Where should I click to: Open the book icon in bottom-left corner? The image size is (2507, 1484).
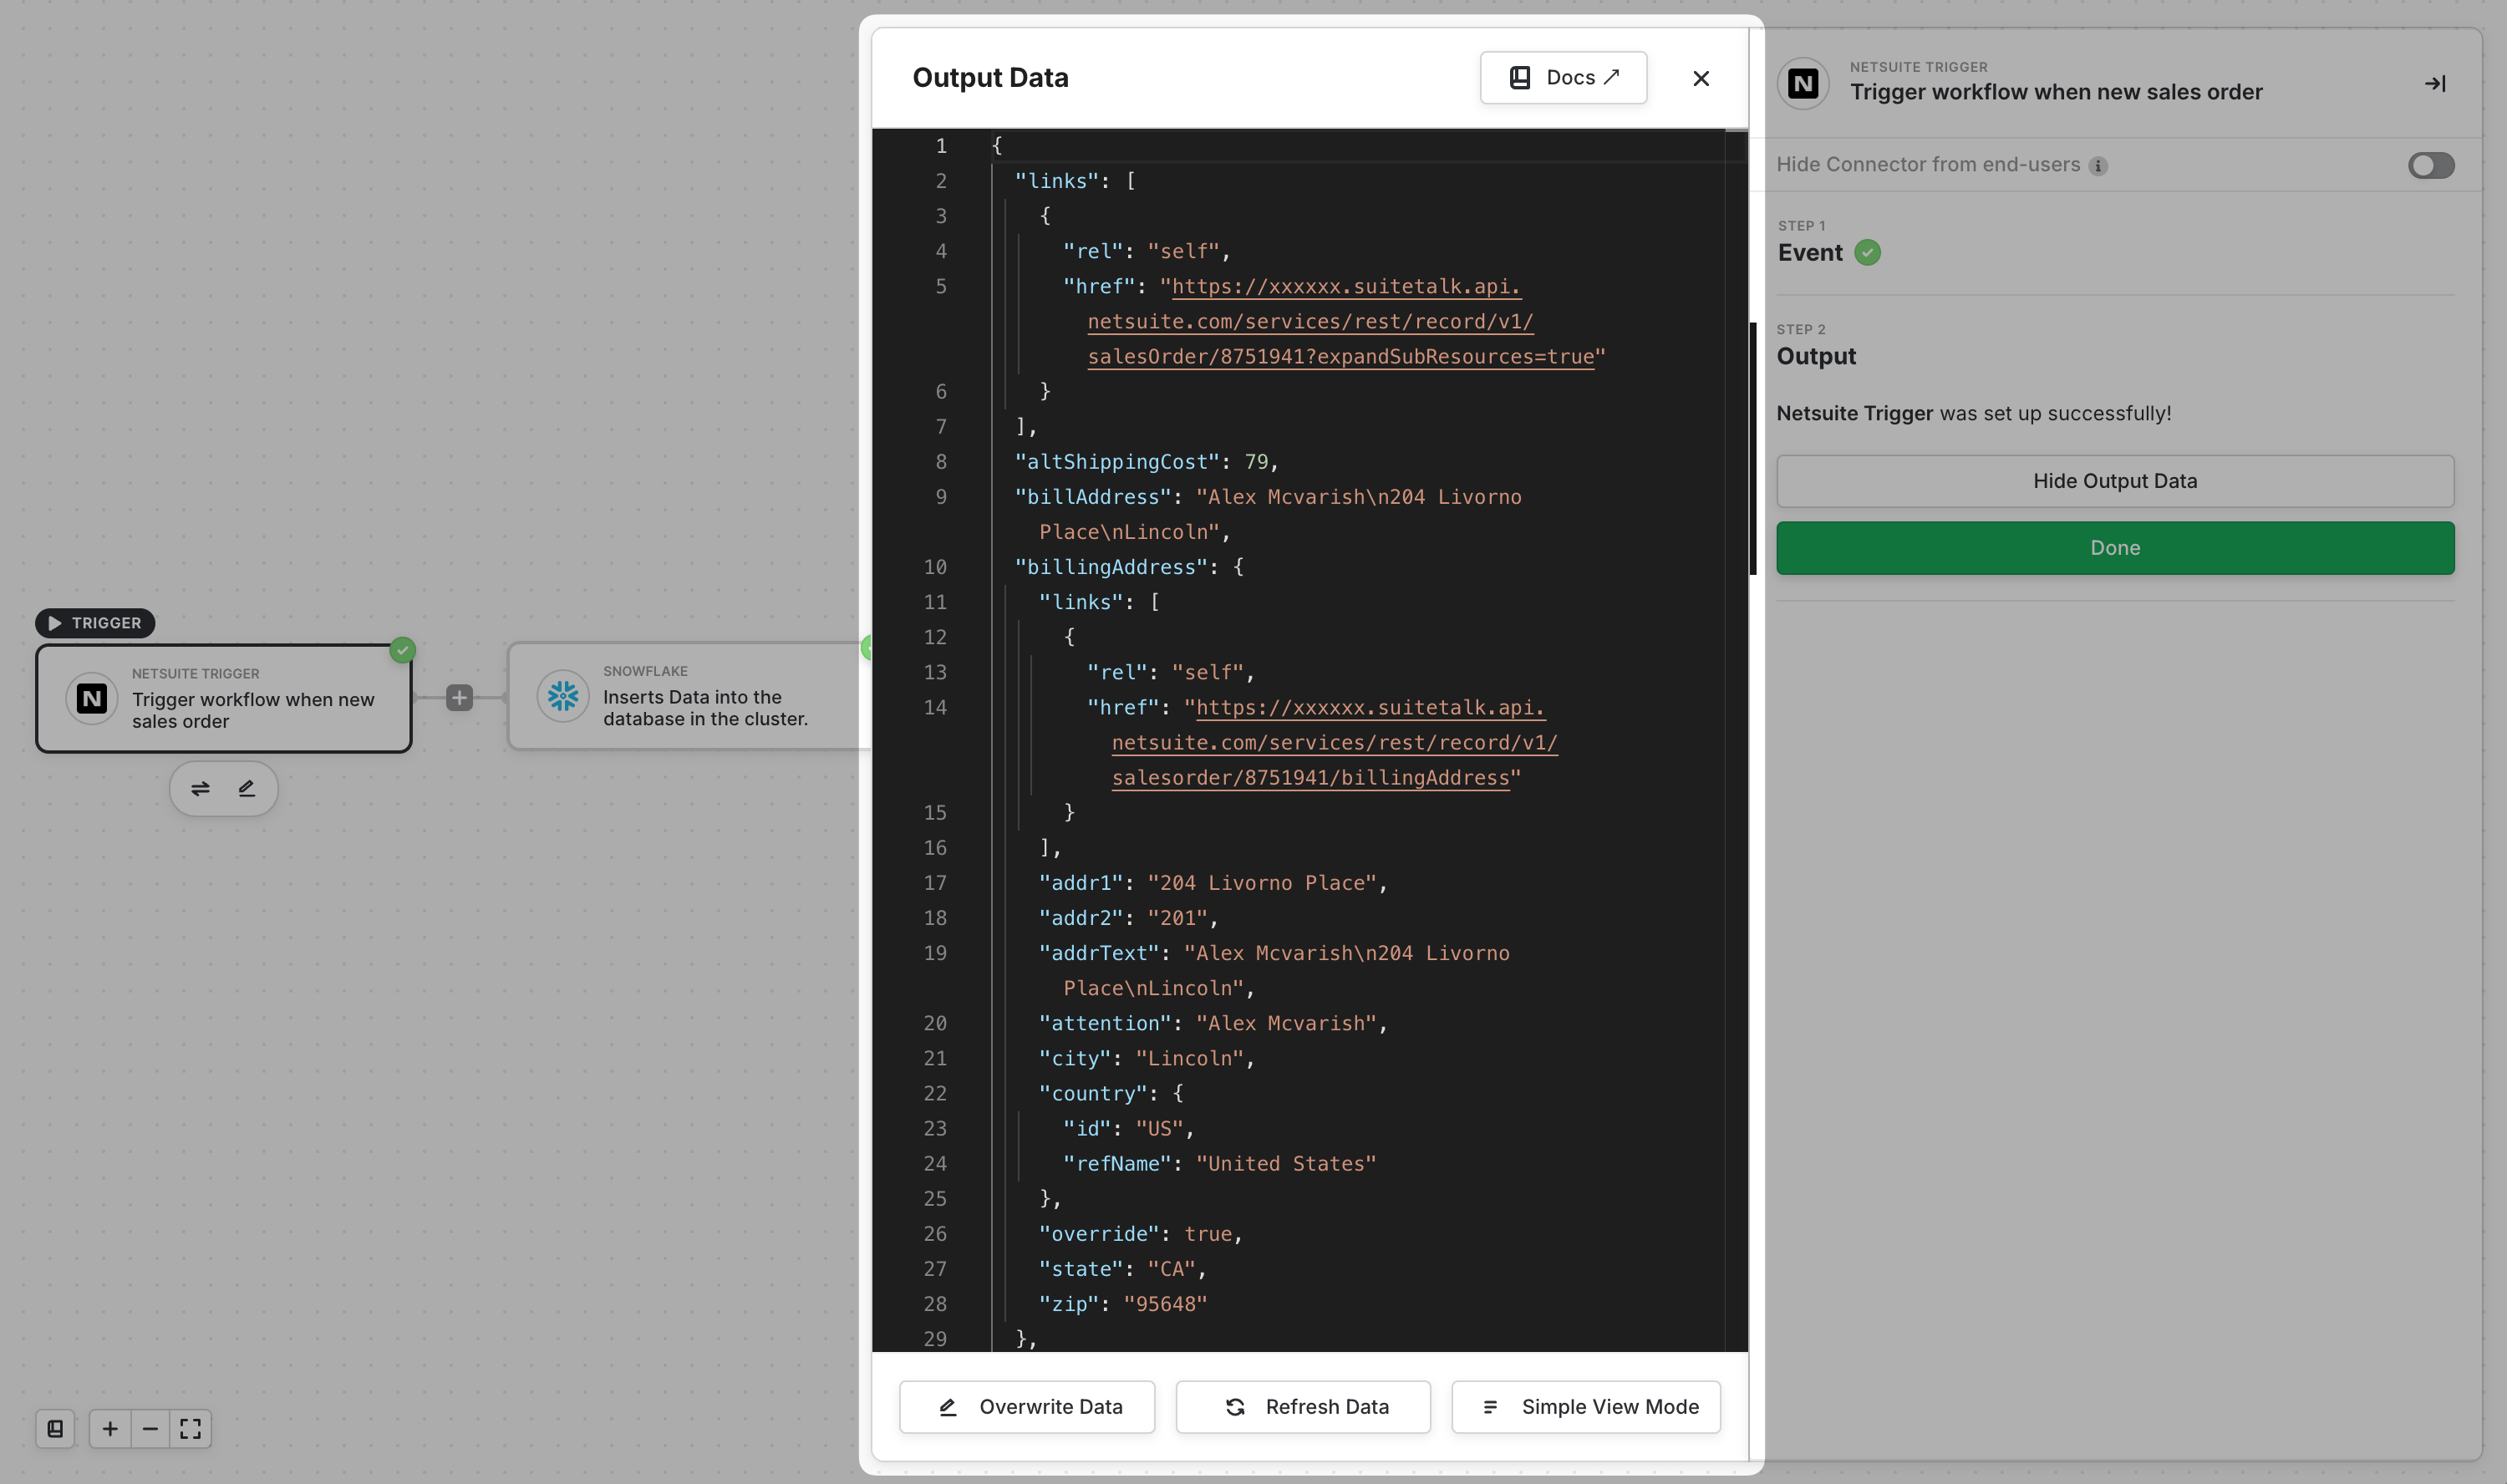[x=55, y=1429]
